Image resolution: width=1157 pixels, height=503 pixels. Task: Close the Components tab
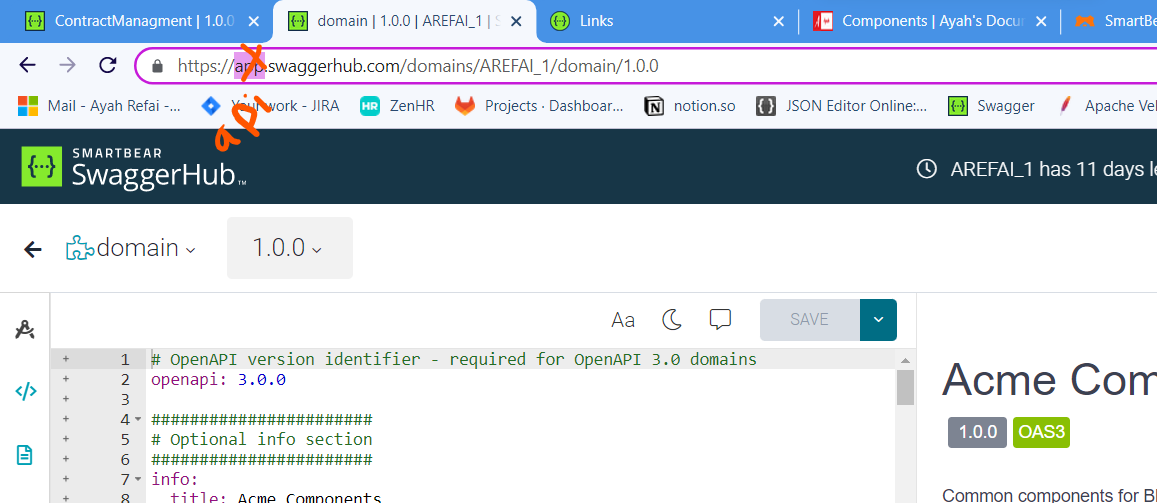(1040, 21)
